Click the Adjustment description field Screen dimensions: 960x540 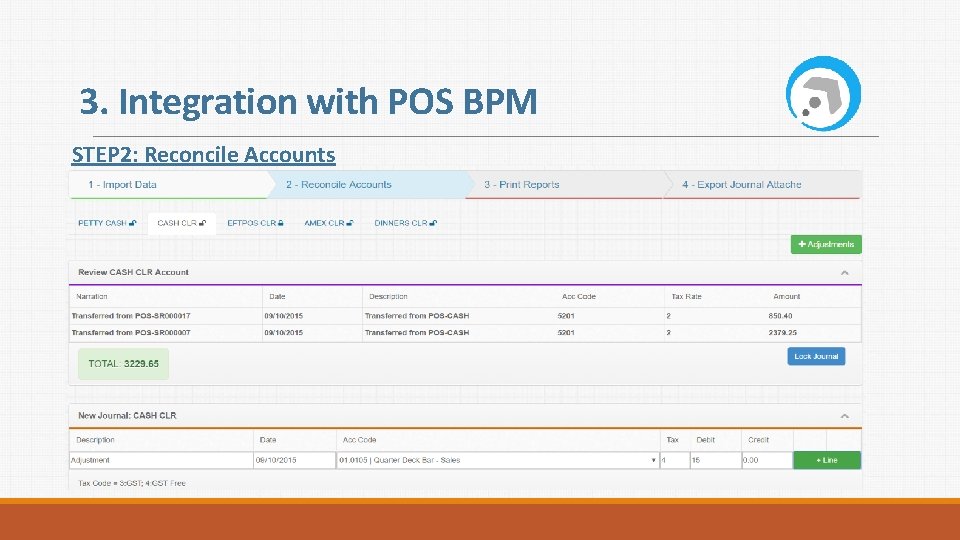161,460
